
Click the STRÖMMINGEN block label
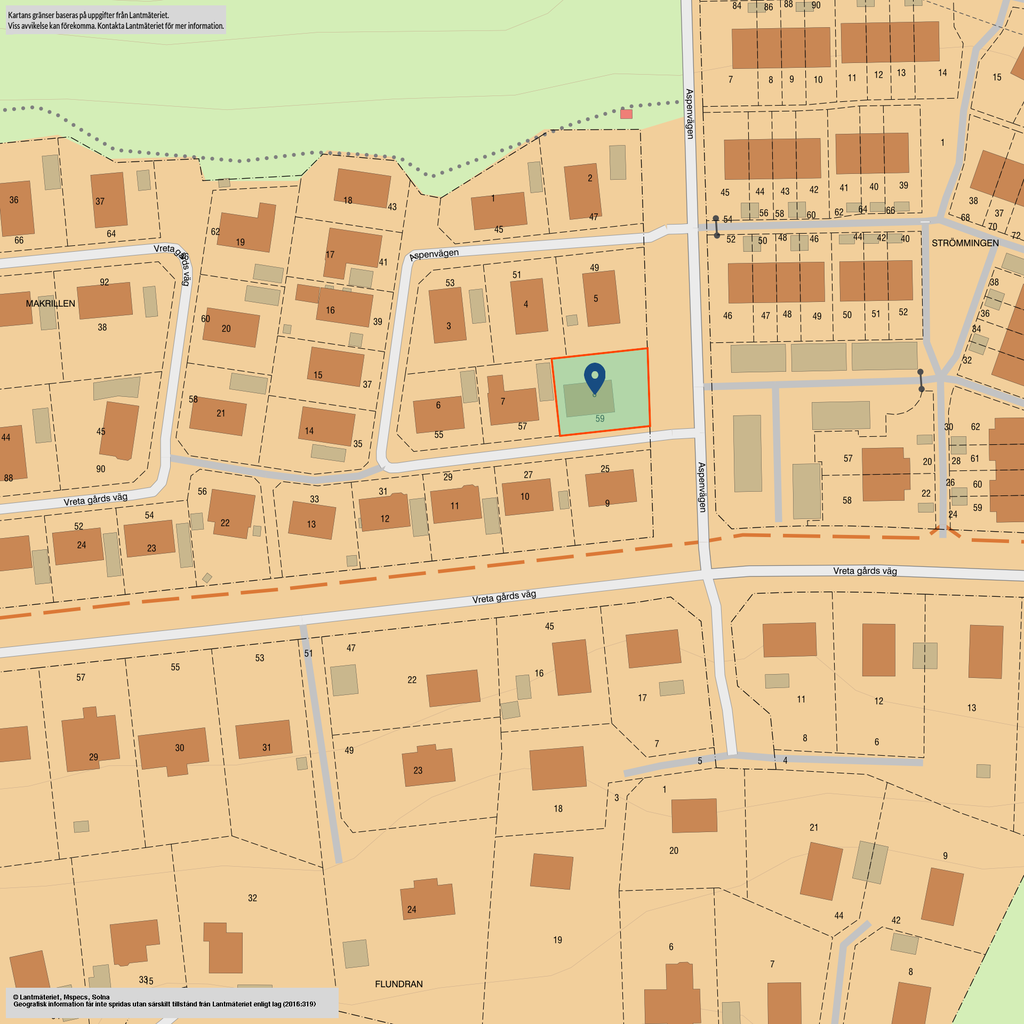click(964, 243)
